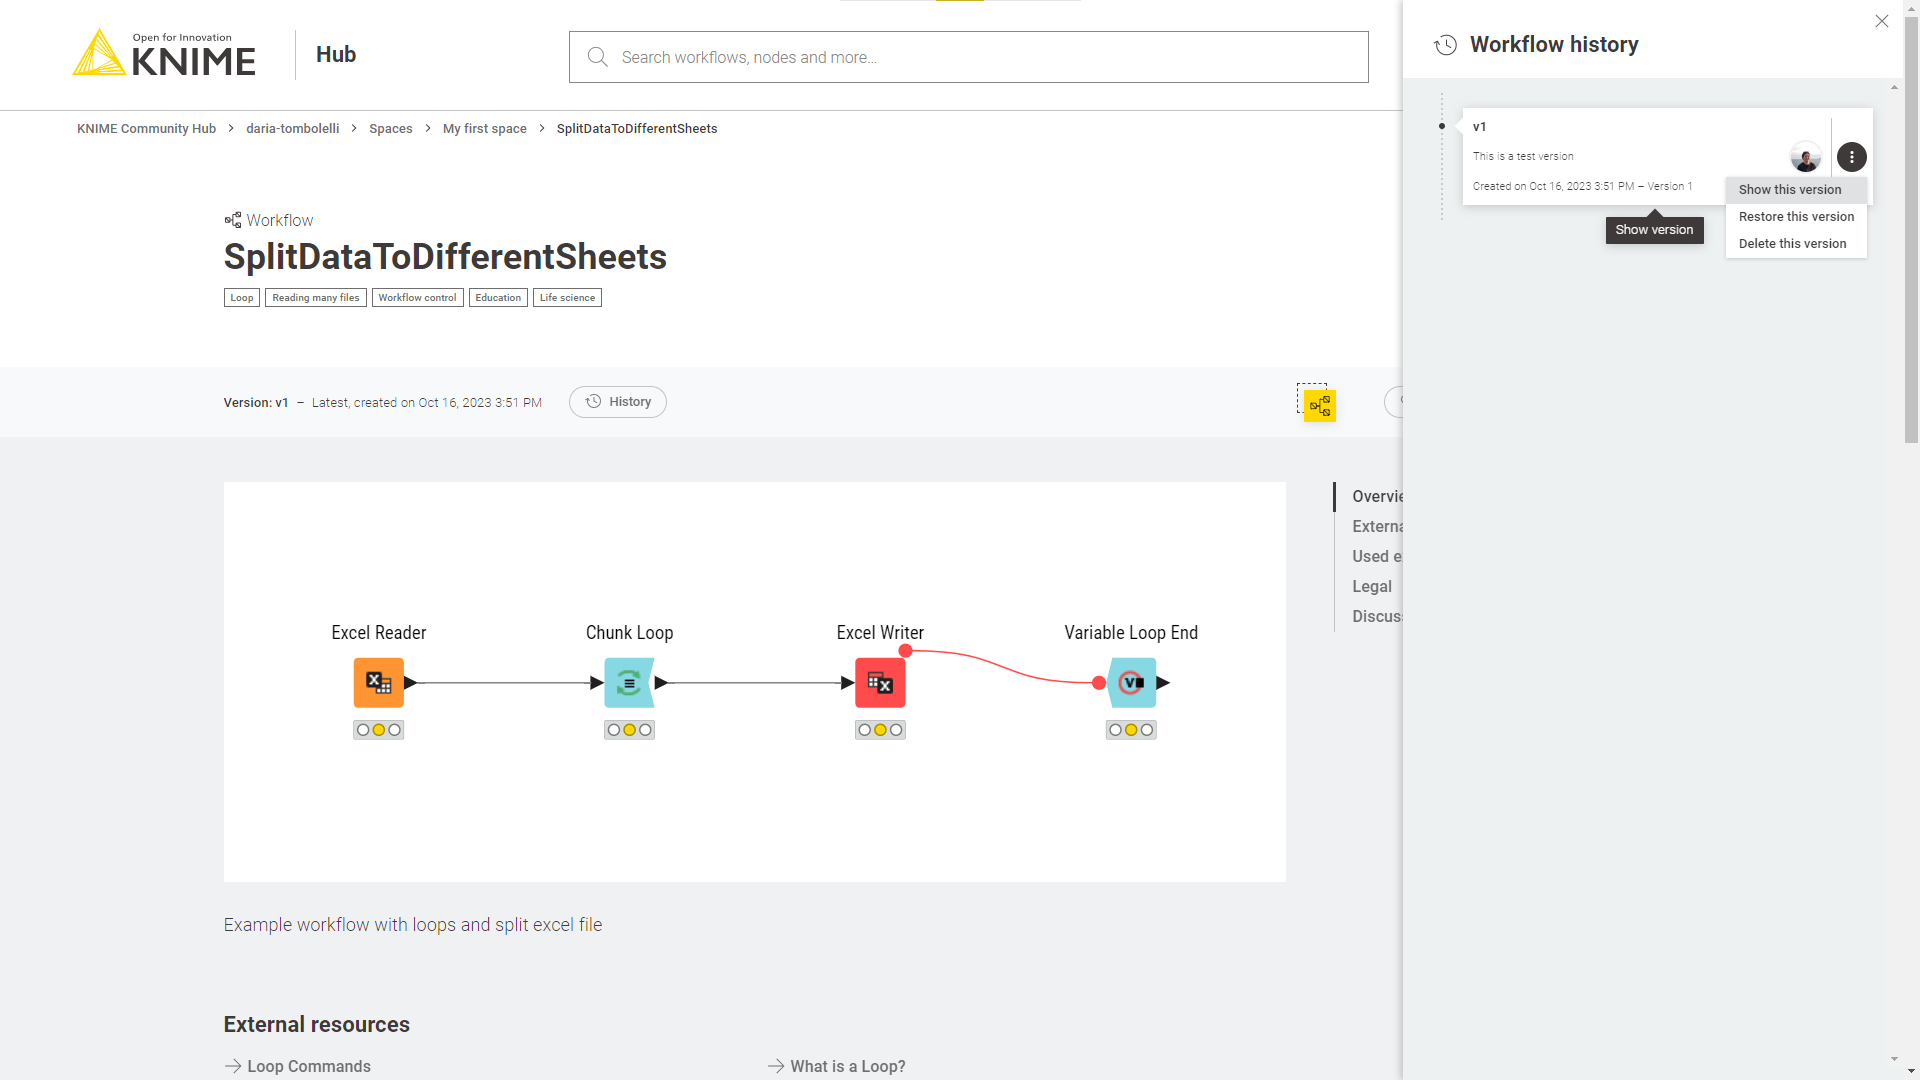Click the SplitDataToDifferentSheets breadcrumb

(x=637, y=129)
